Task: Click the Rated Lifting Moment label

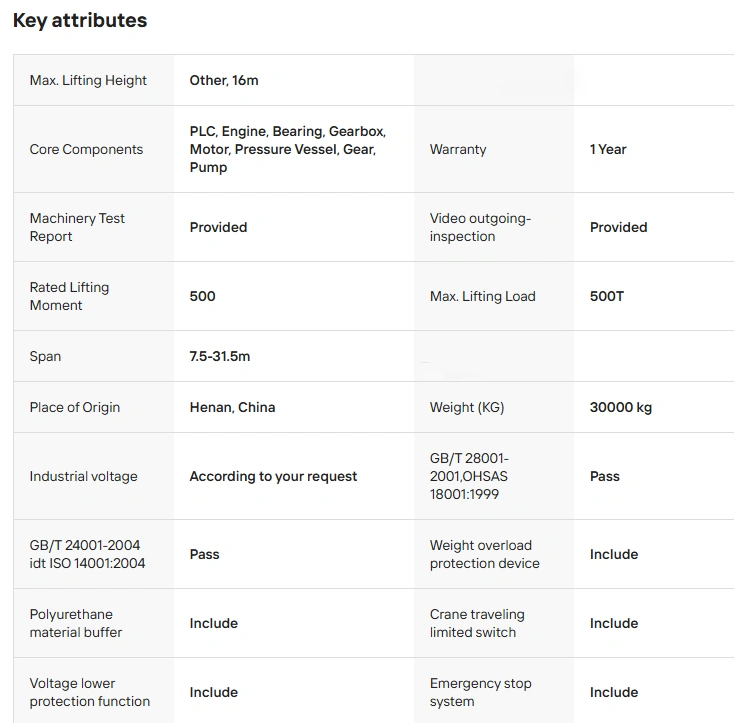Action: pos(69,296)
